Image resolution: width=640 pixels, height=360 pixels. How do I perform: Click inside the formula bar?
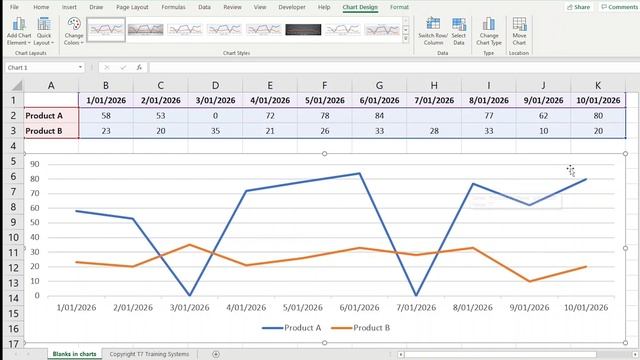tap(394, 67)
